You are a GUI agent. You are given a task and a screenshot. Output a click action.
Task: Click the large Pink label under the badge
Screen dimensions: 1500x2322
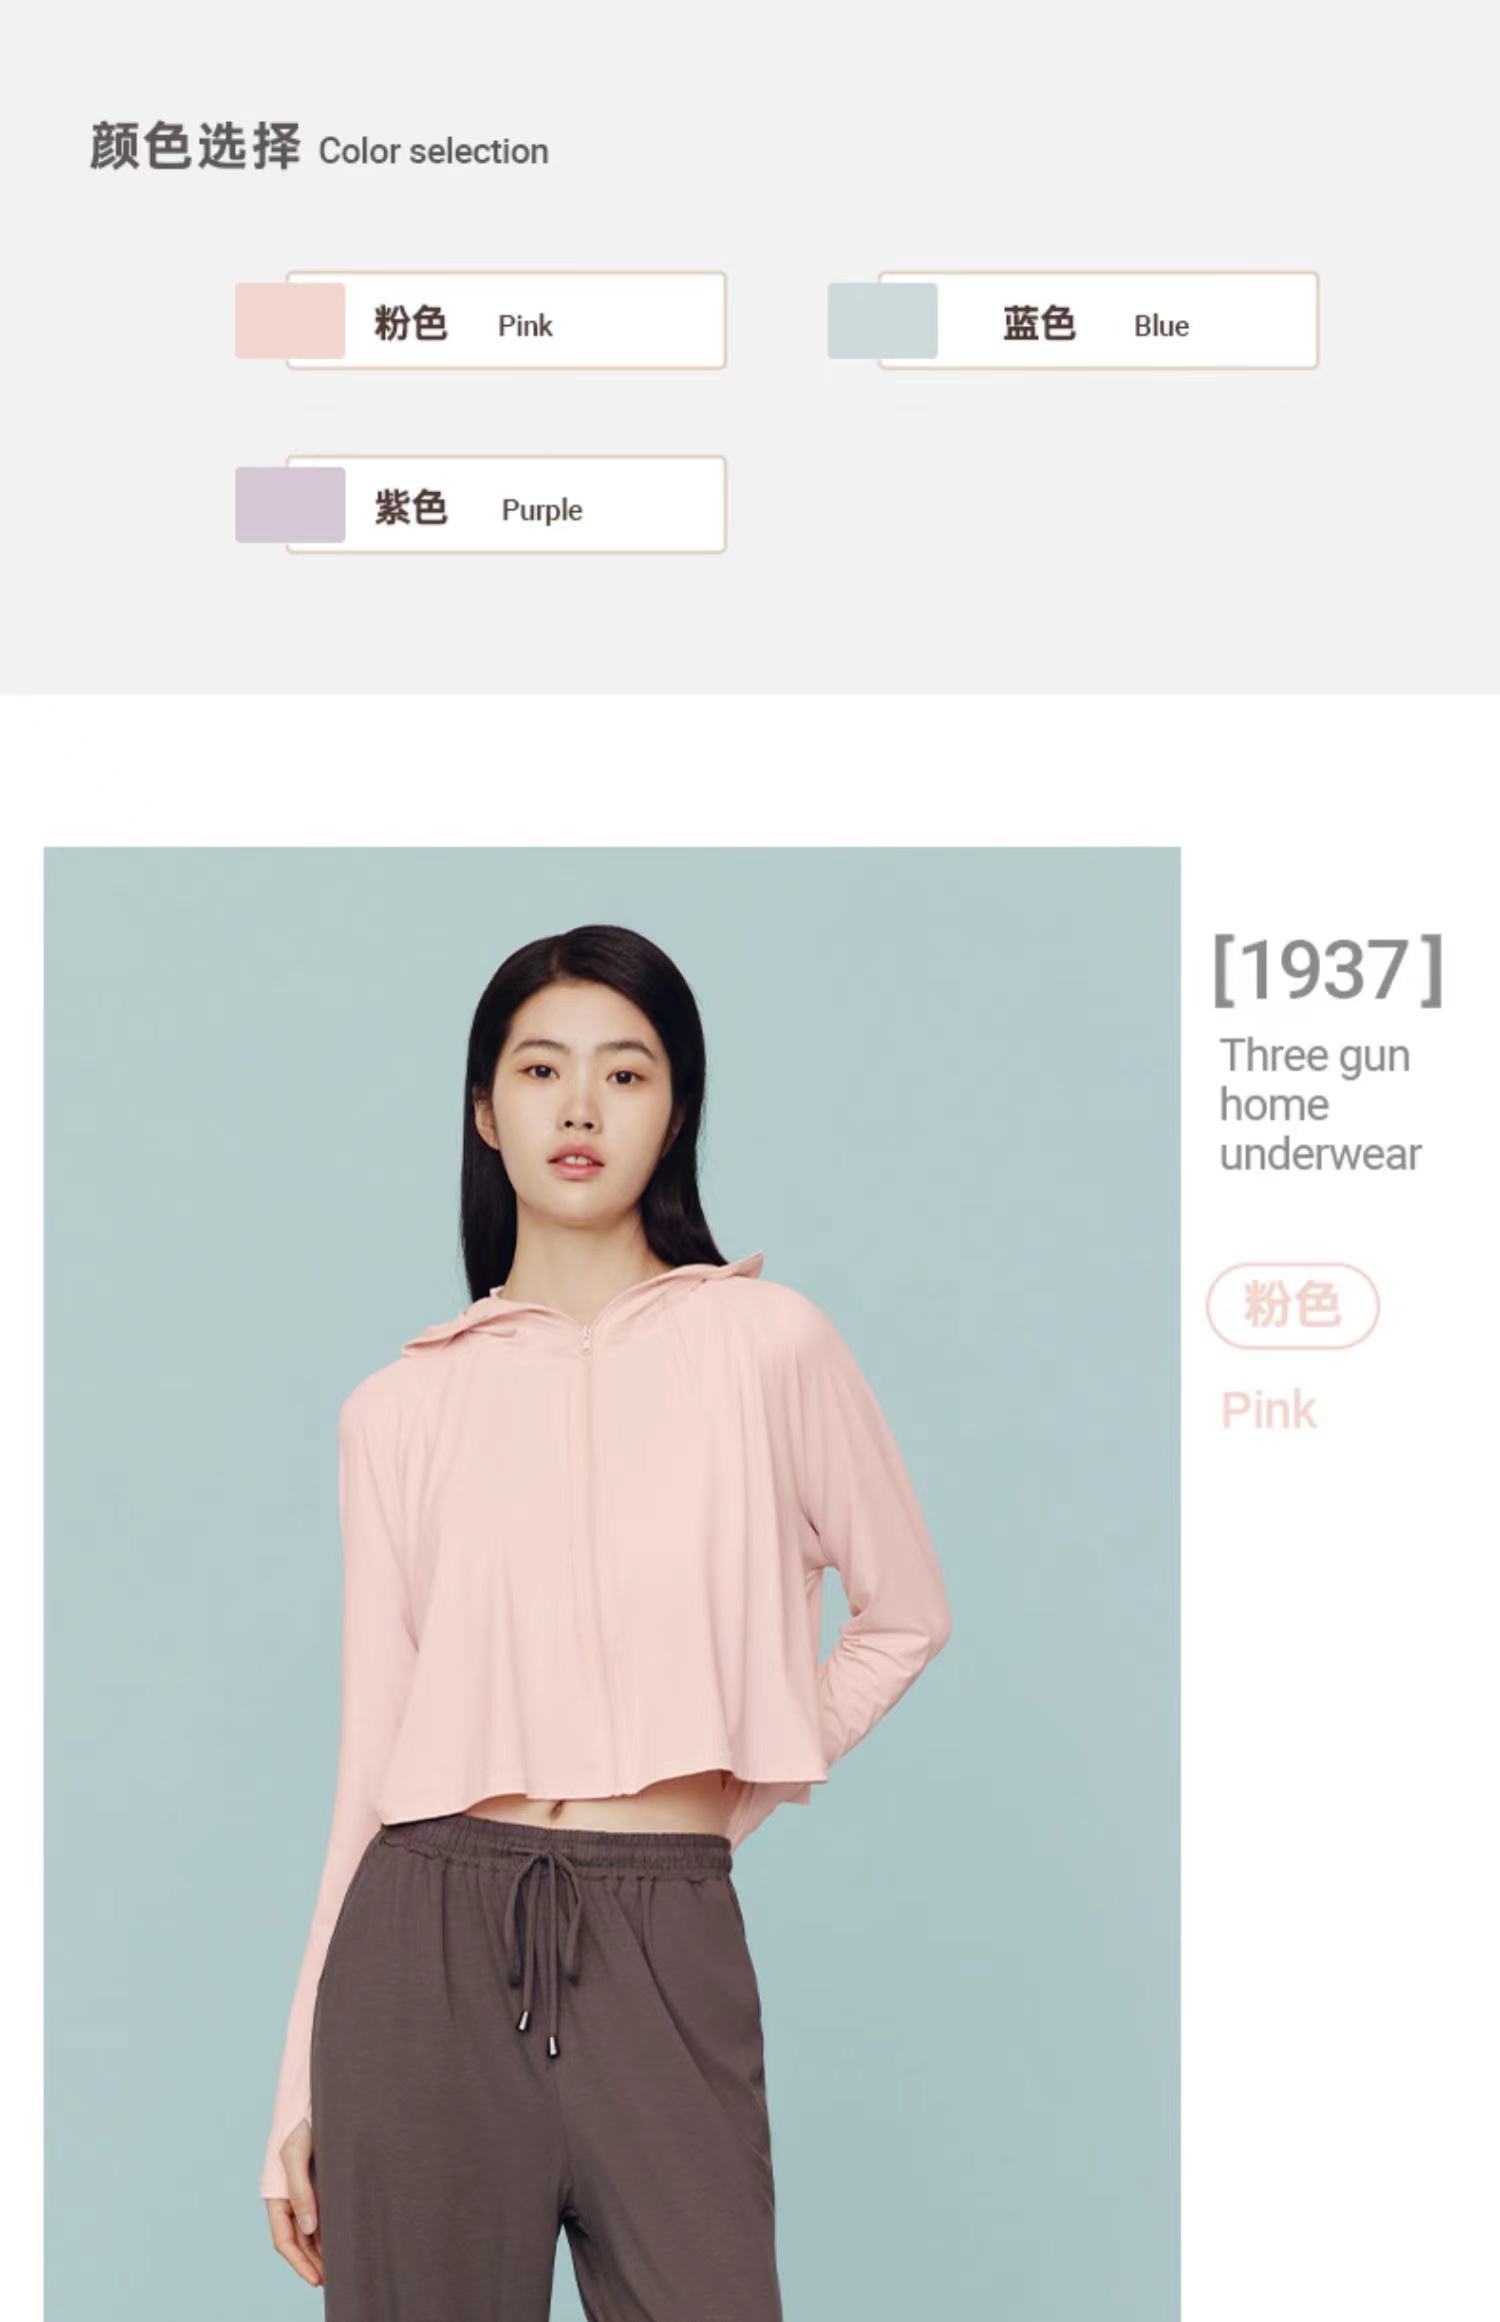click(x=1268, y=1411)
